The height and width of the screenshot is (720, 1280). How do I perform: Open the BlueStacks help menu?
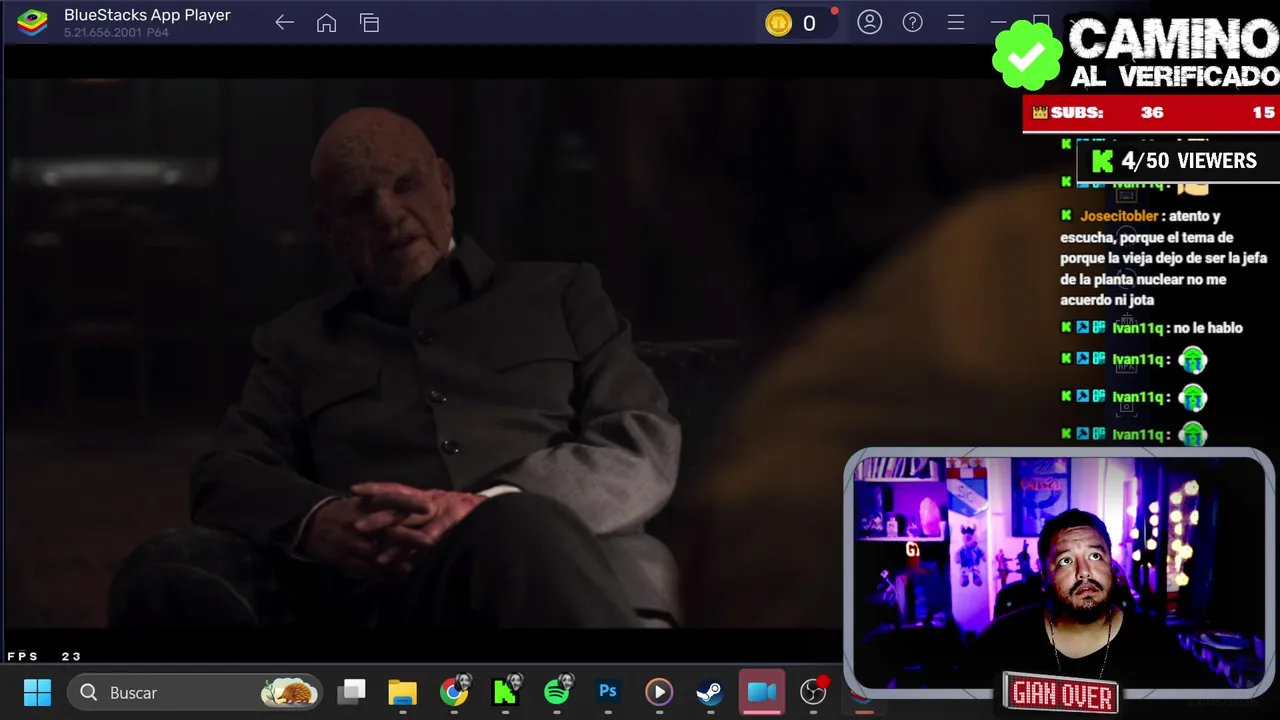click(x=912, y=22)
